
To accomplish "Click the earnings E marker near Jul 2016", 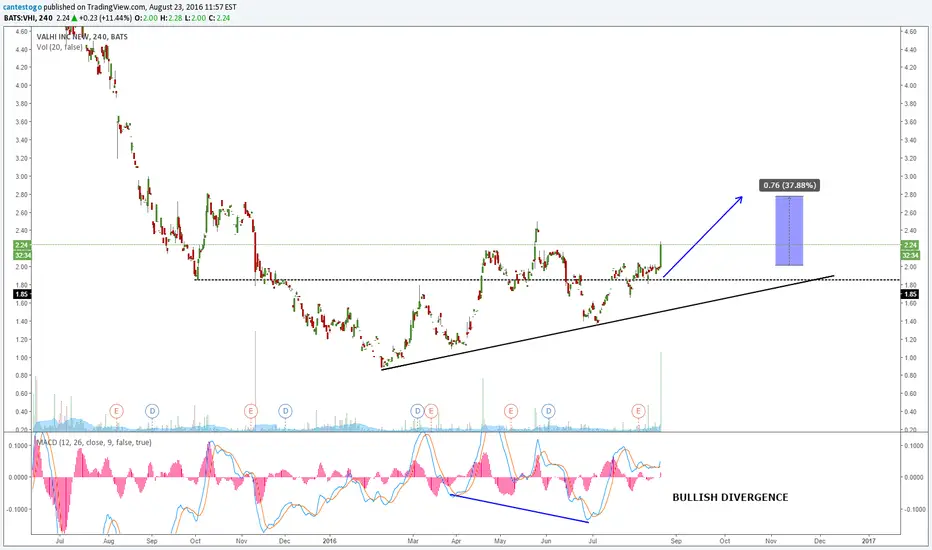I will [638, 411].
